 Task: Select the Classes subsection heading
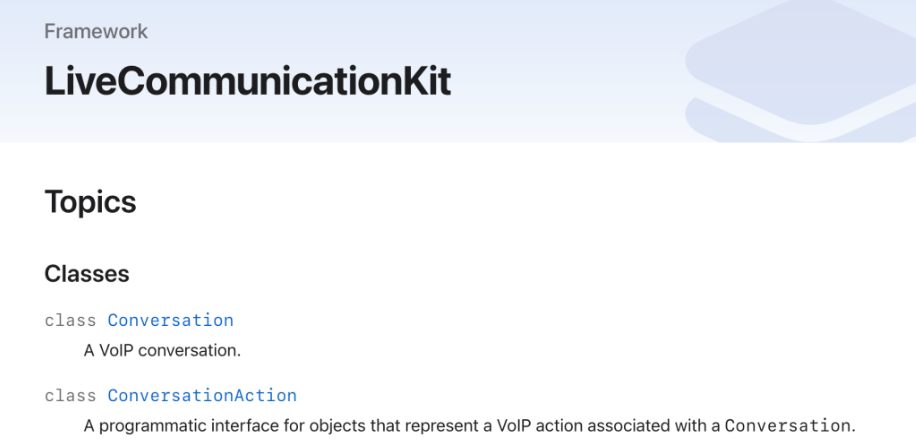(x=87, y=273)
